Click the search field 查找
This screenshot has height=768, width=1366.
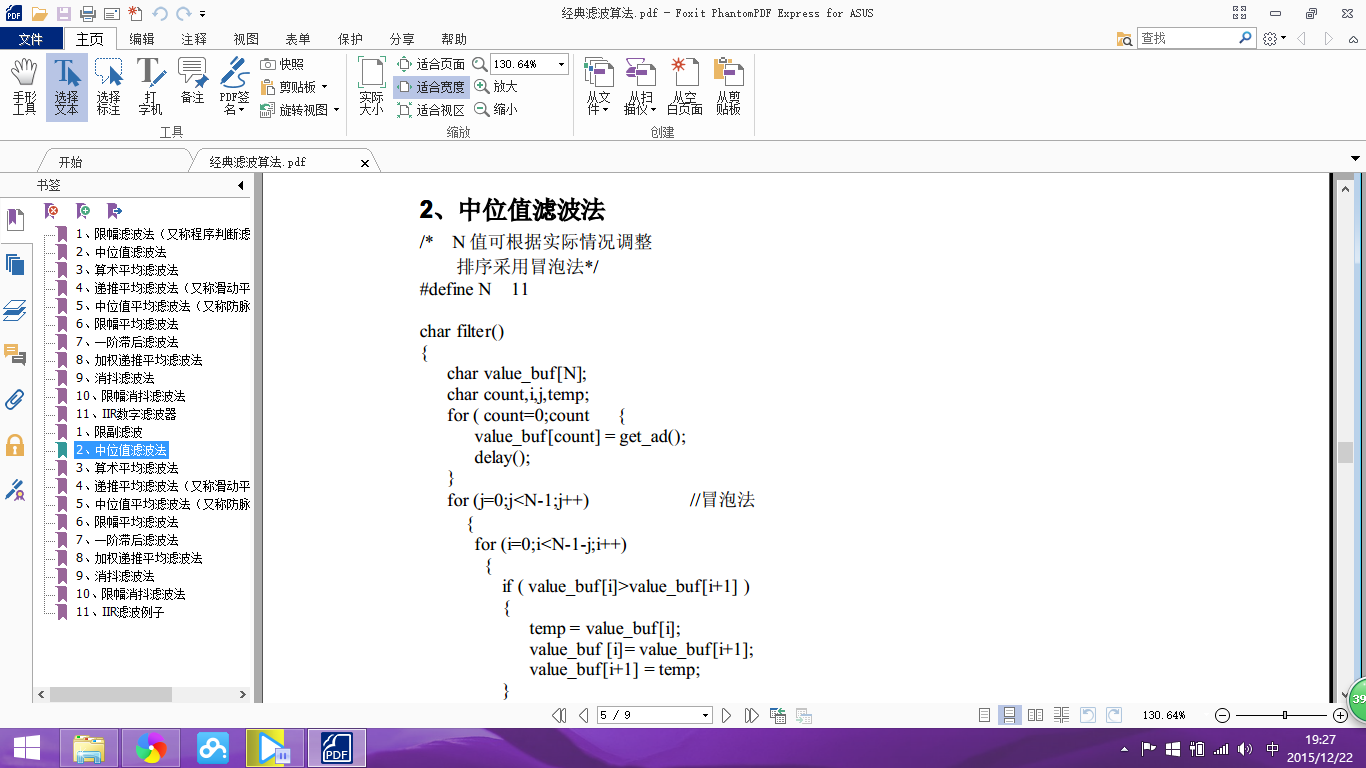point(1187,38)
